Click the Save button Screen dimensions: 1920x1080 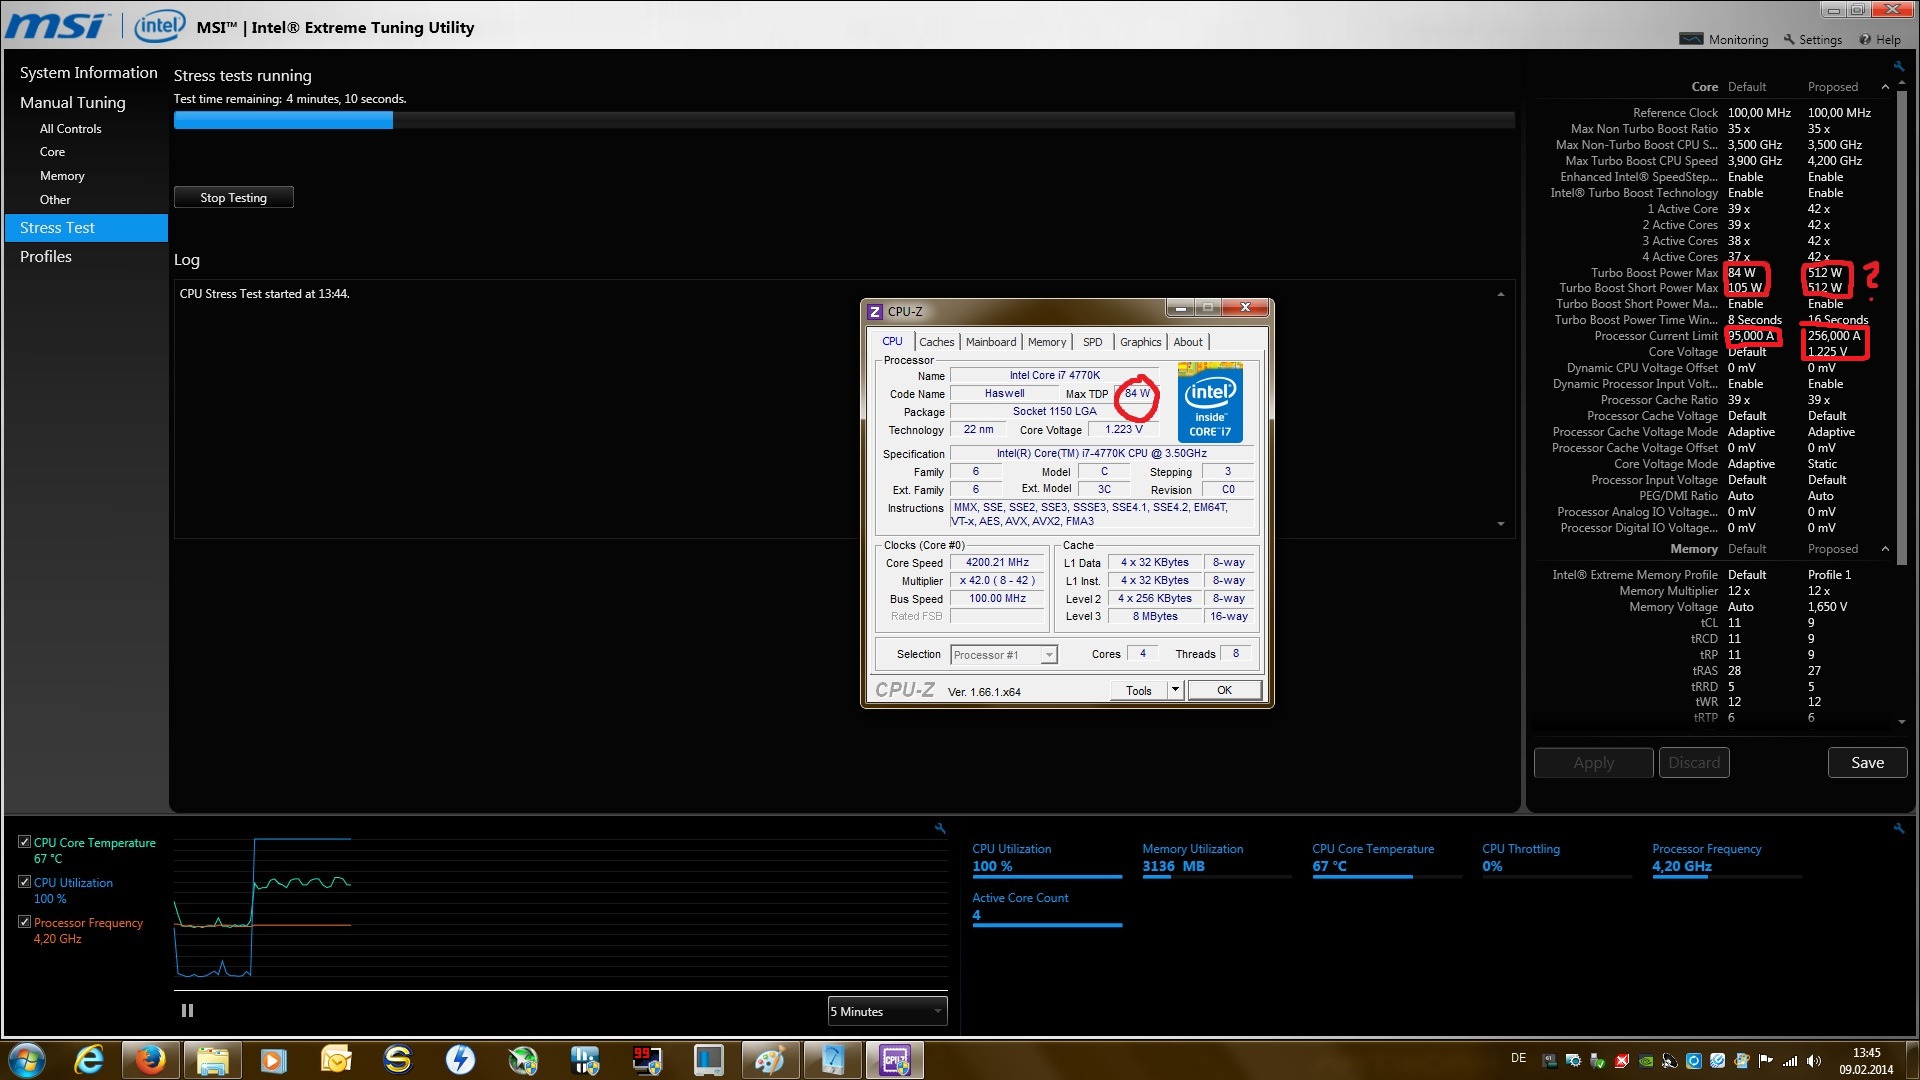[x=1867, y=763]
